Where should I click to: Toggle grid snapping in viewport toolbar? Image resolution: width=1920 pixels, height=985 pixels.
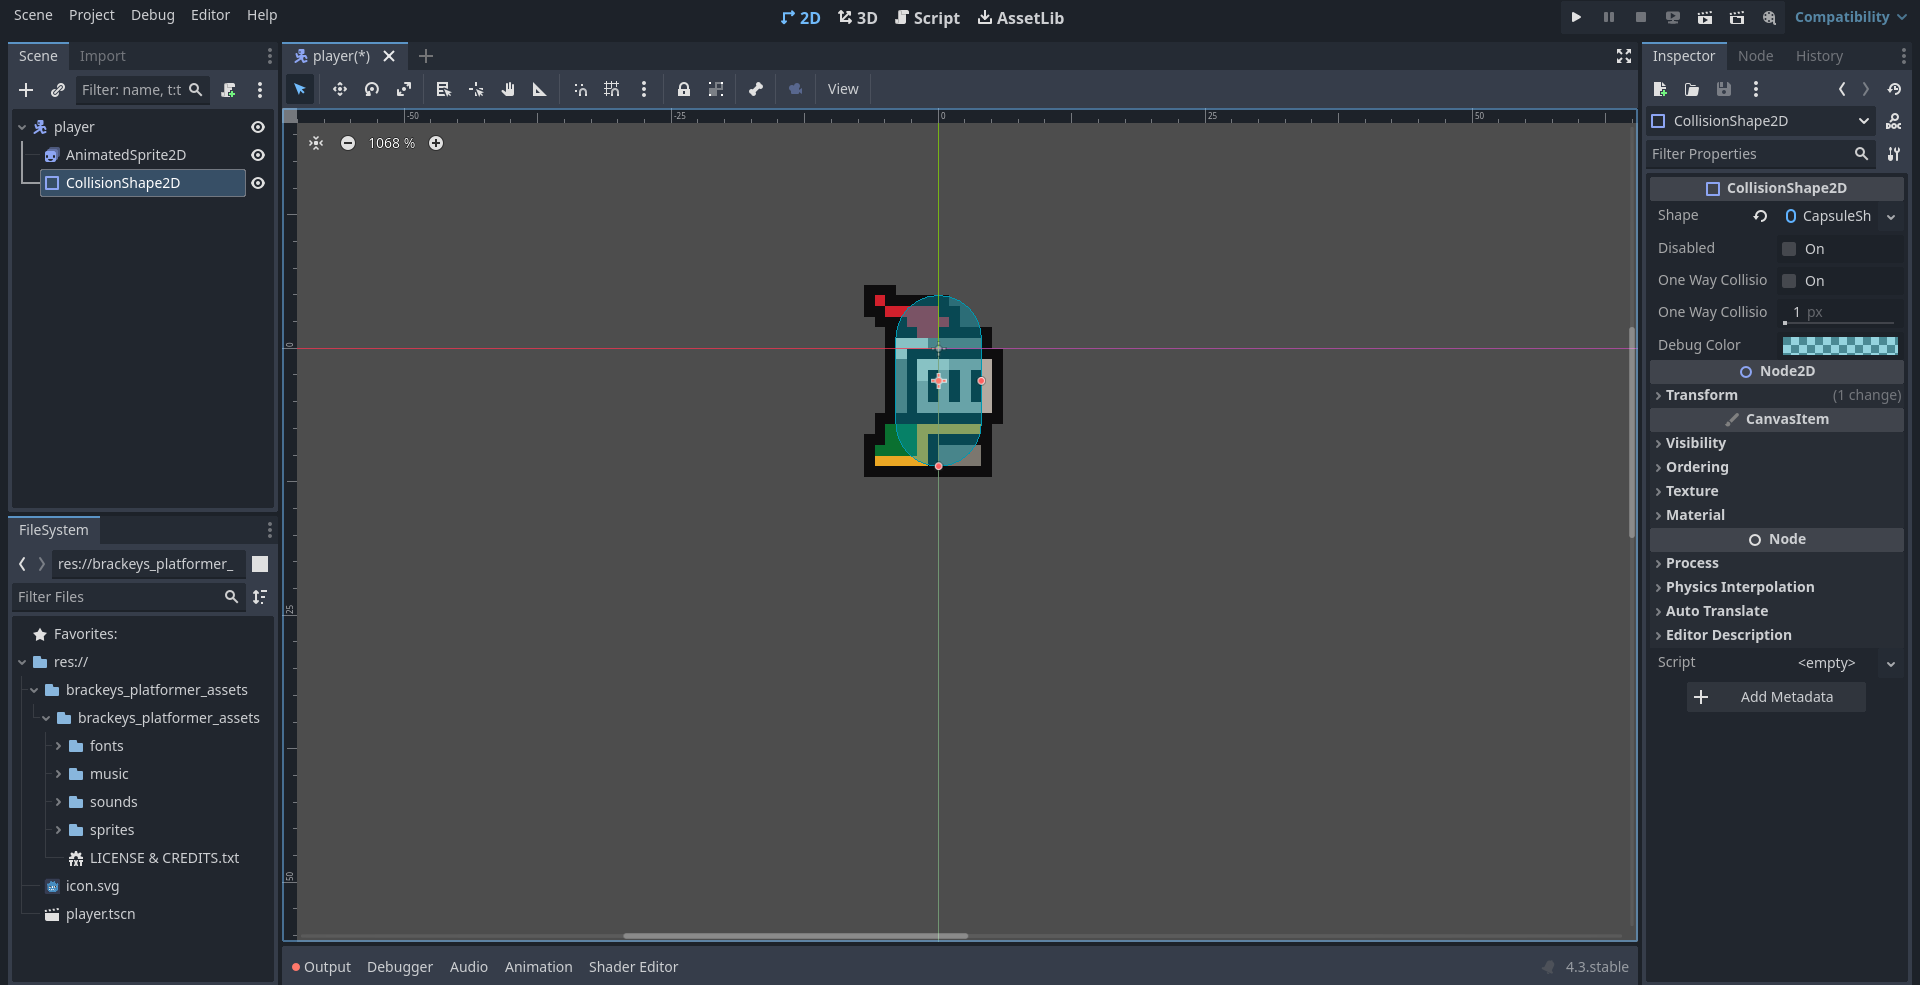pos(612,89)
